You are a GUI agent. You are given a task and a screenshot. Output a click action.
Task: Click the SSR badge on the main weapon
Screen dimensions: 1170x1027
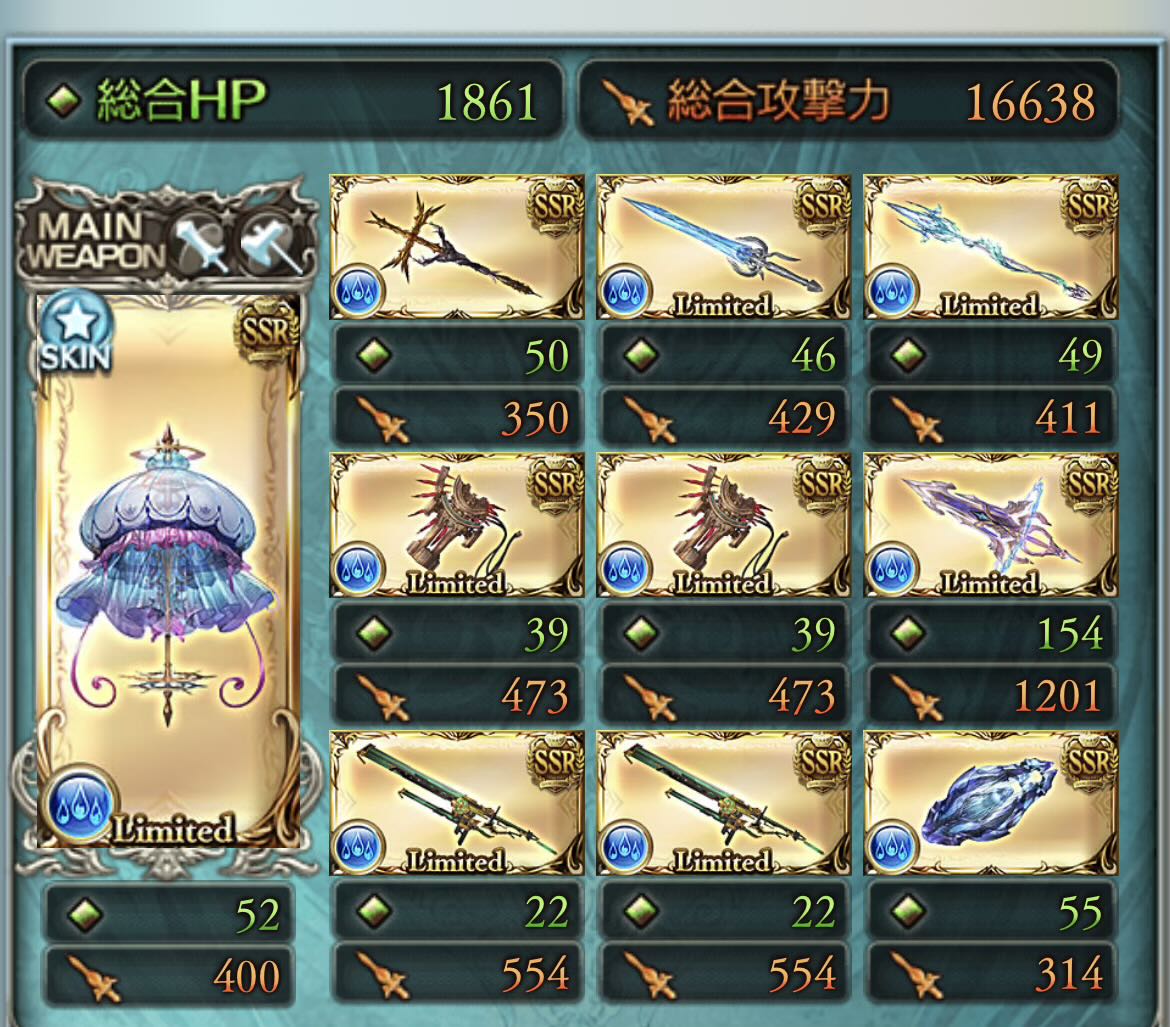click(x=269, y=328)
